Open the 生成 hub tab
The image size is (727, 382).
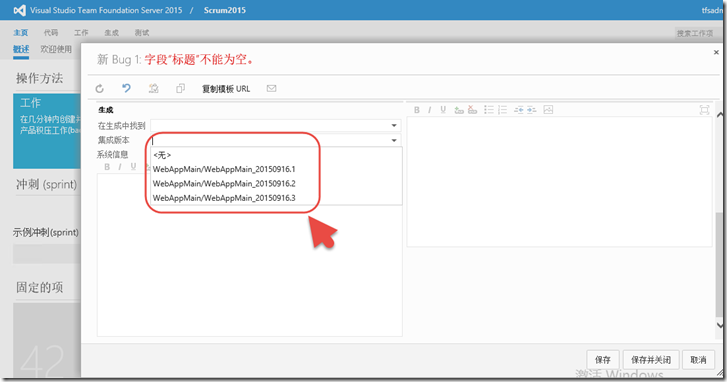click(x=111, y=32)
